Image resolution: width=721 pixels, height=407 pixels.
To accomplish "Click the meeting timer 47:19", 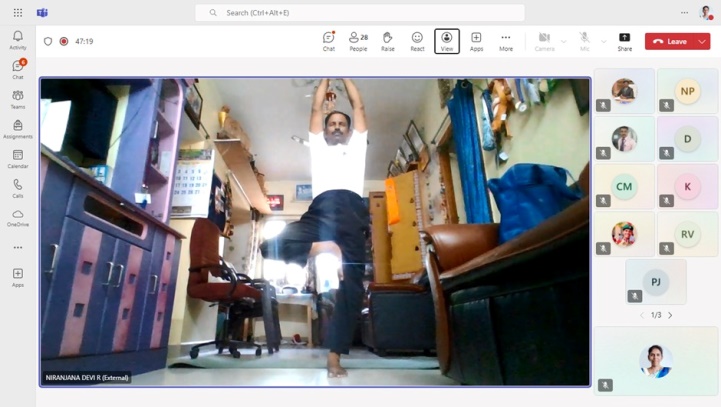I will pos(84,41).
